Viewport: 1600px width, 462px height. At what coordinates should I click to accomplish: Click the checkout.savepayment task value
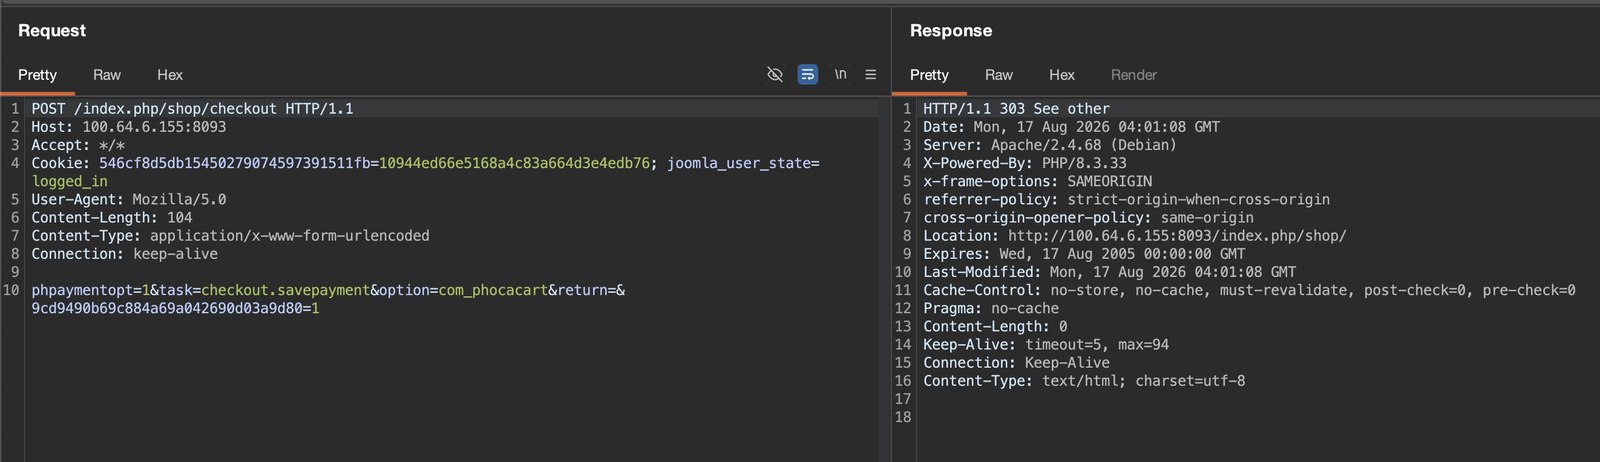point(286,290)
